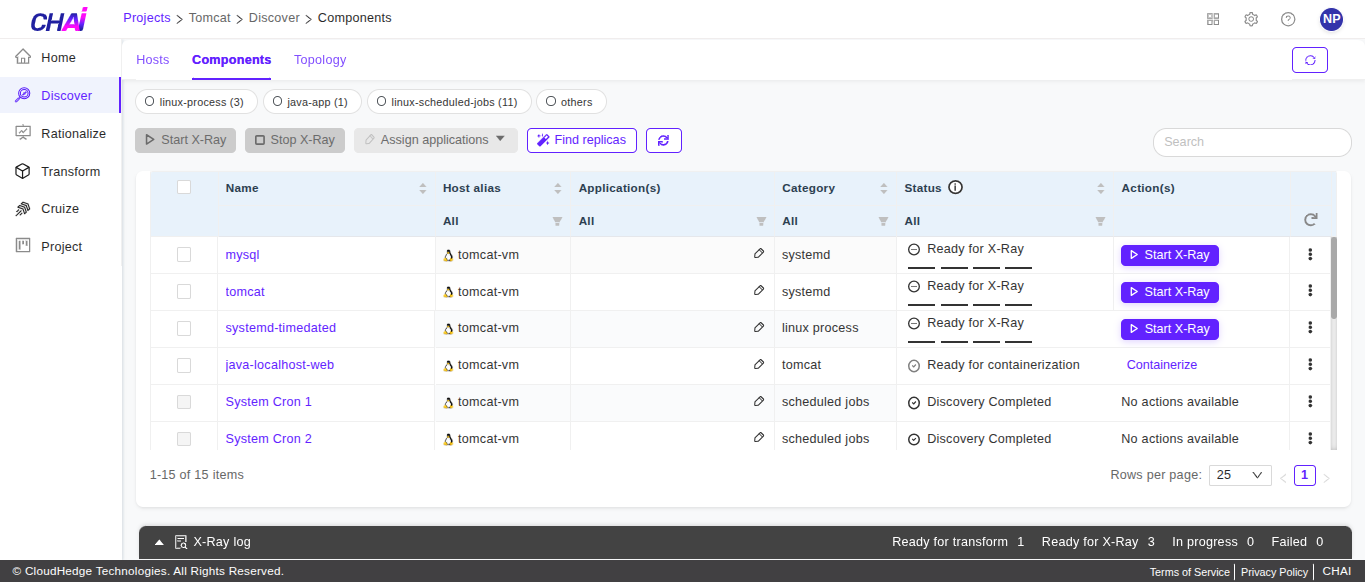Click Projects in the breadcrumb

(x=147, y=18)
